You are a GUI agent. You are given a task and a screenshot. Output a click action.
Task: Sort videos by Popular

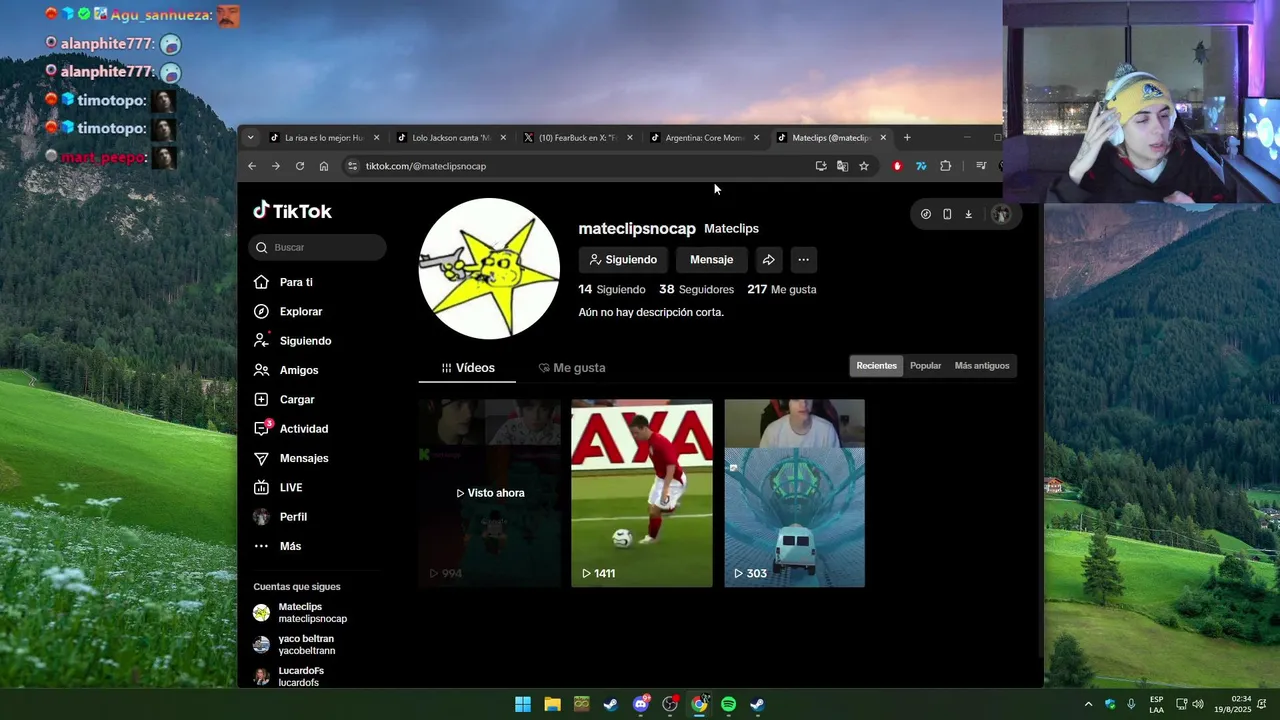pyautogui.click(x=925, y=366)
